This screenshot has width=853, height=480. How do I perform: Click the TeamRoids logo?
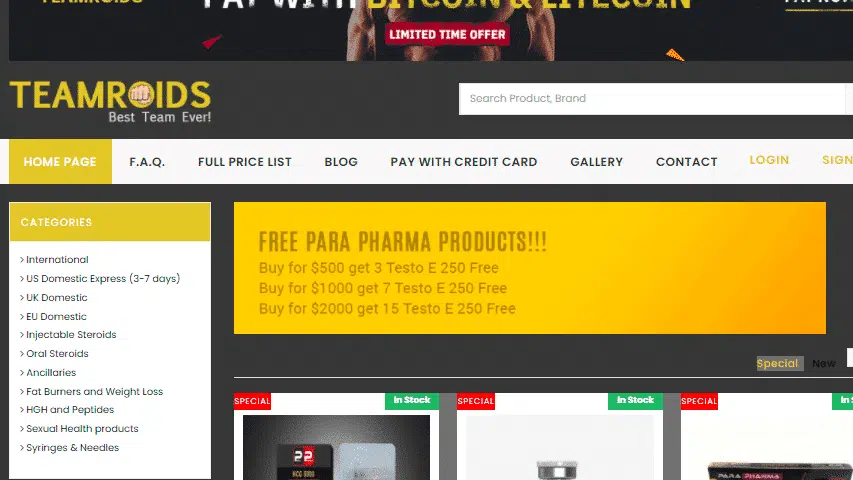pyautogui.click(x=110, y=102)
